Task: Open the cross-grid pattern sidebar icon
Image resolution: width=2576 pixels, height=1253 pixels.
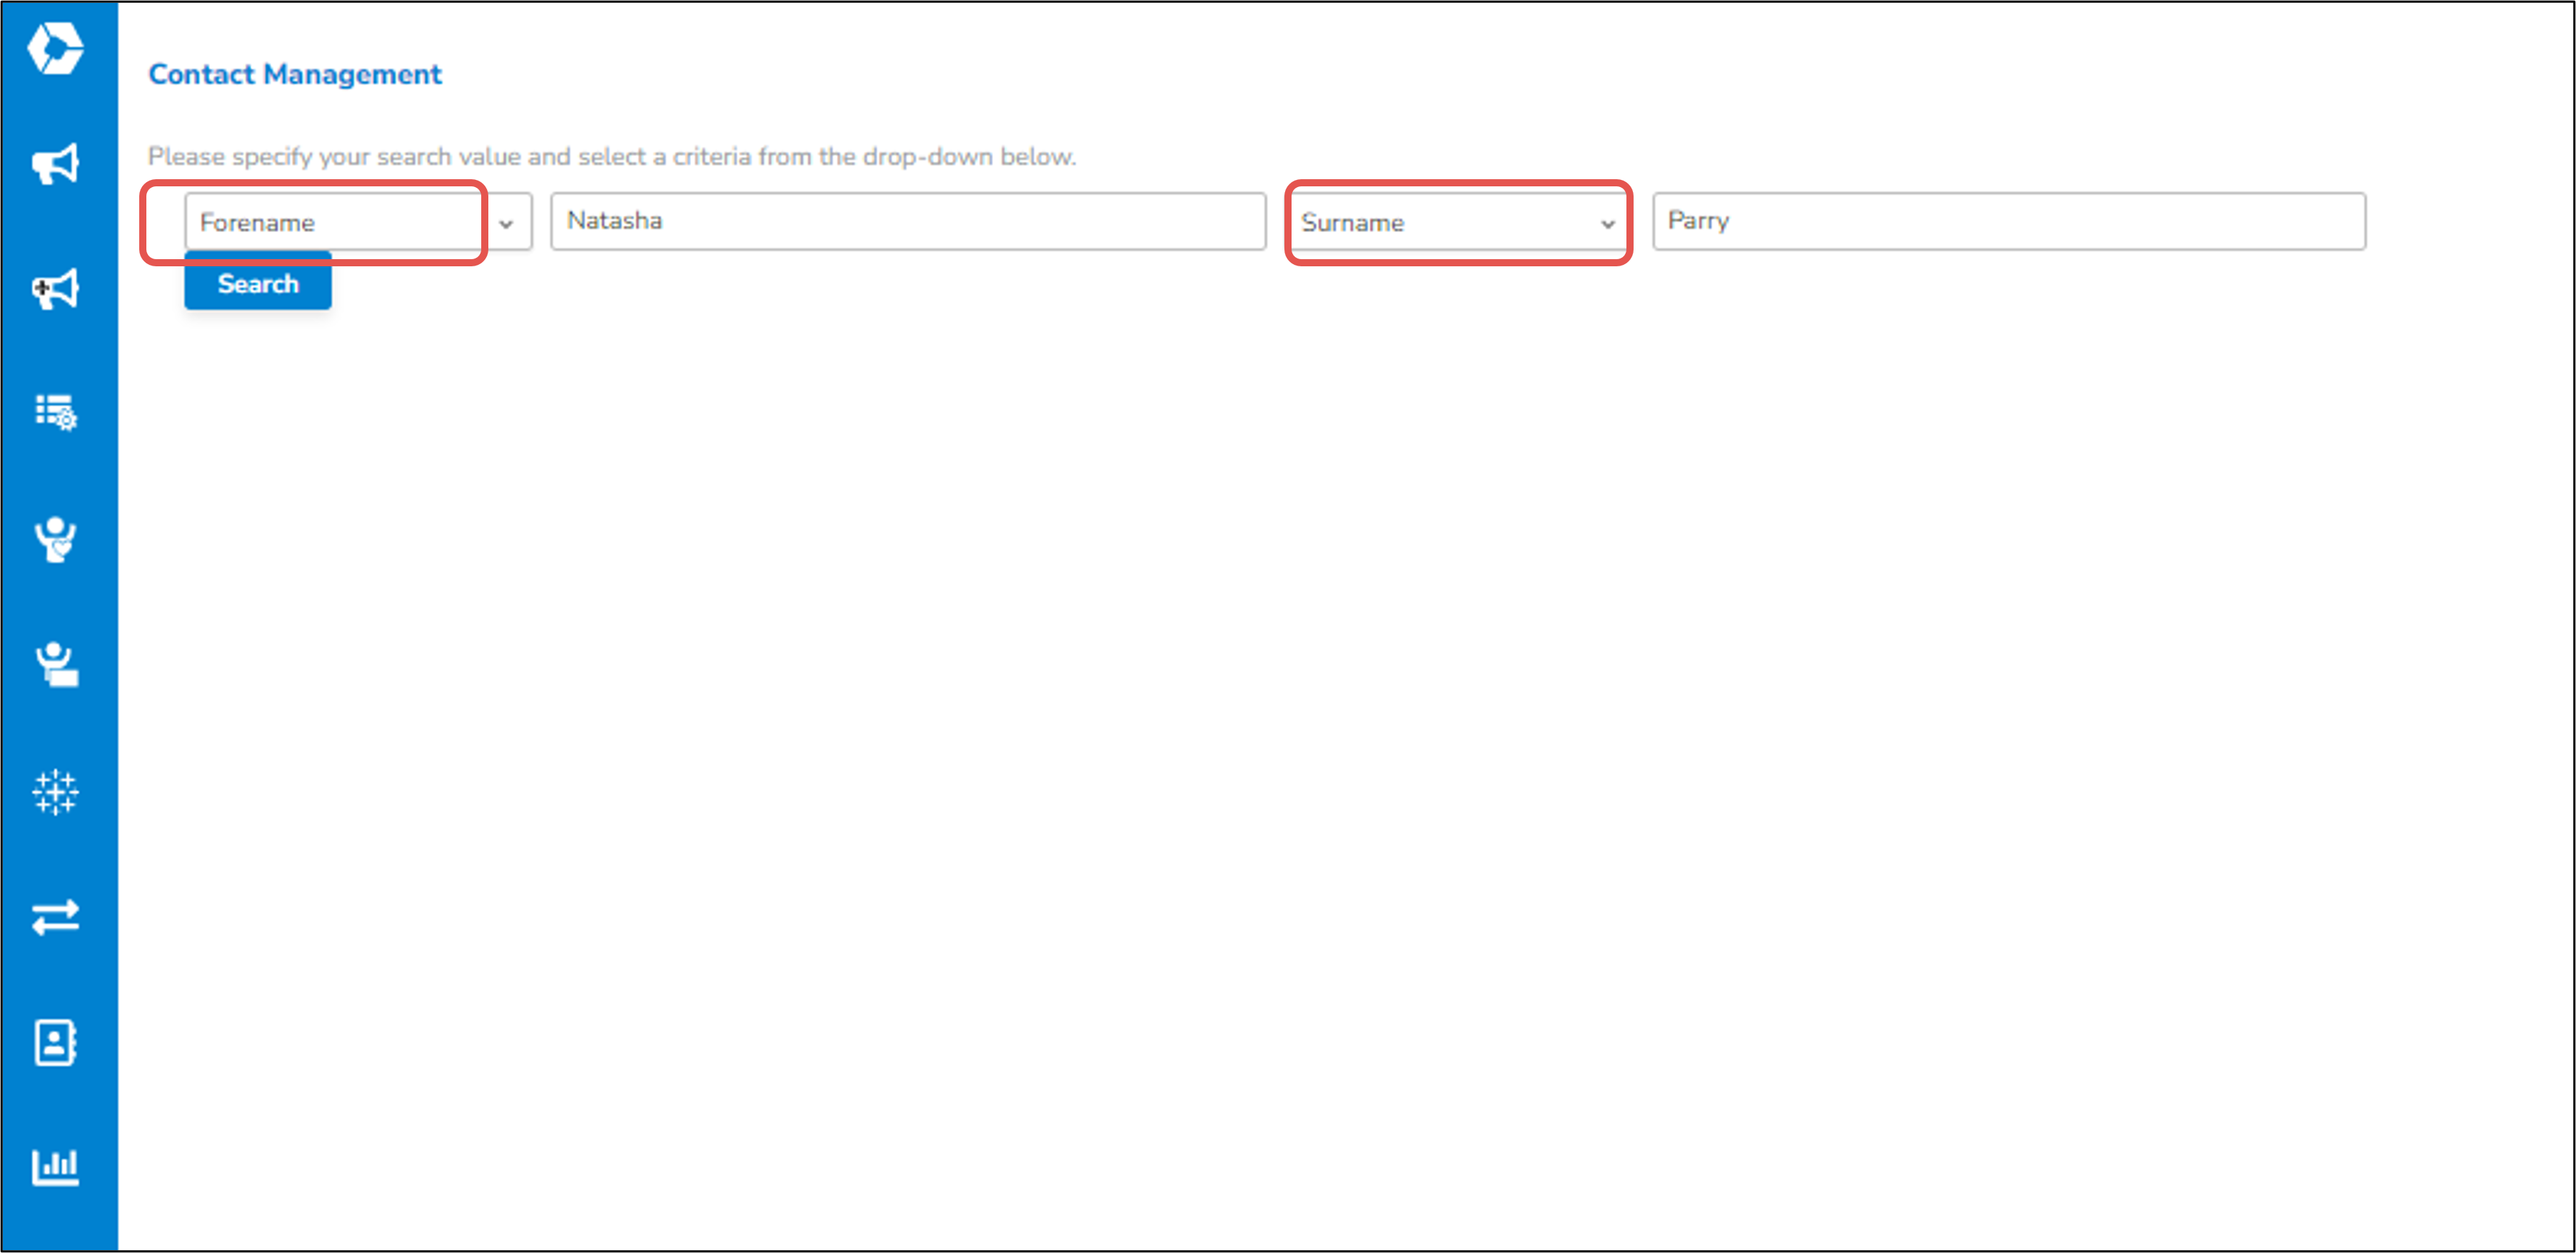Action: tap(55, 792)
